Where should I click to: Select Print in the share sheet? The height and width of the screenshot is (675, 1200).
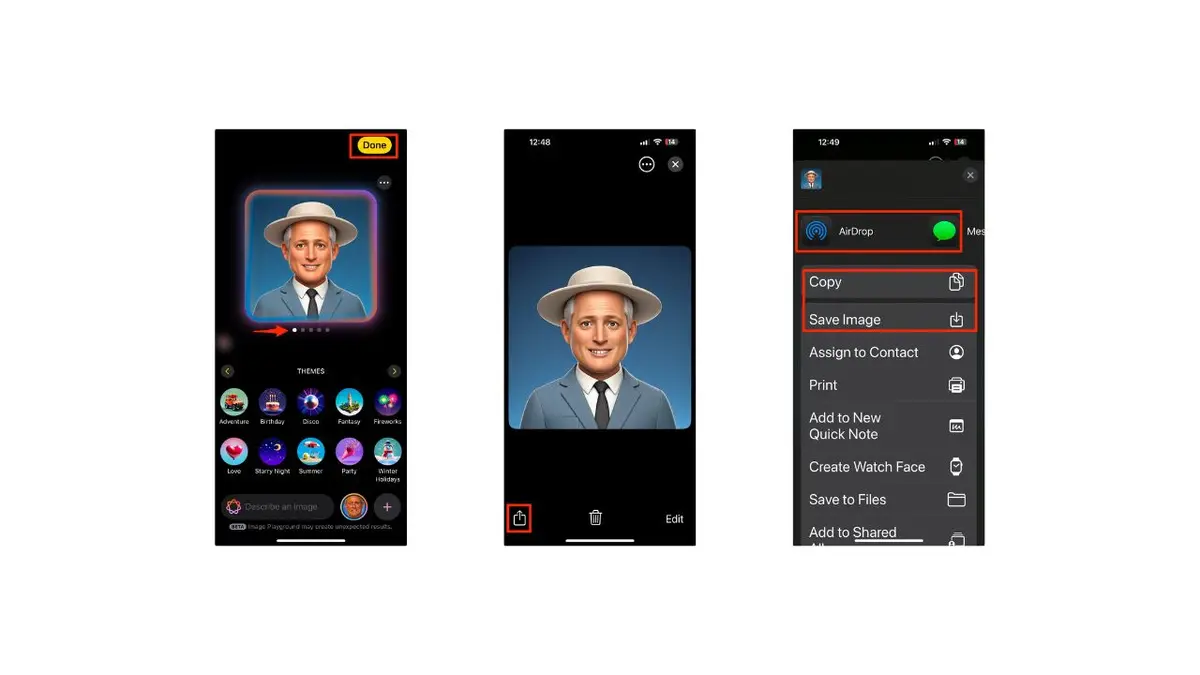pyautogui.click(x=889, y=385)
